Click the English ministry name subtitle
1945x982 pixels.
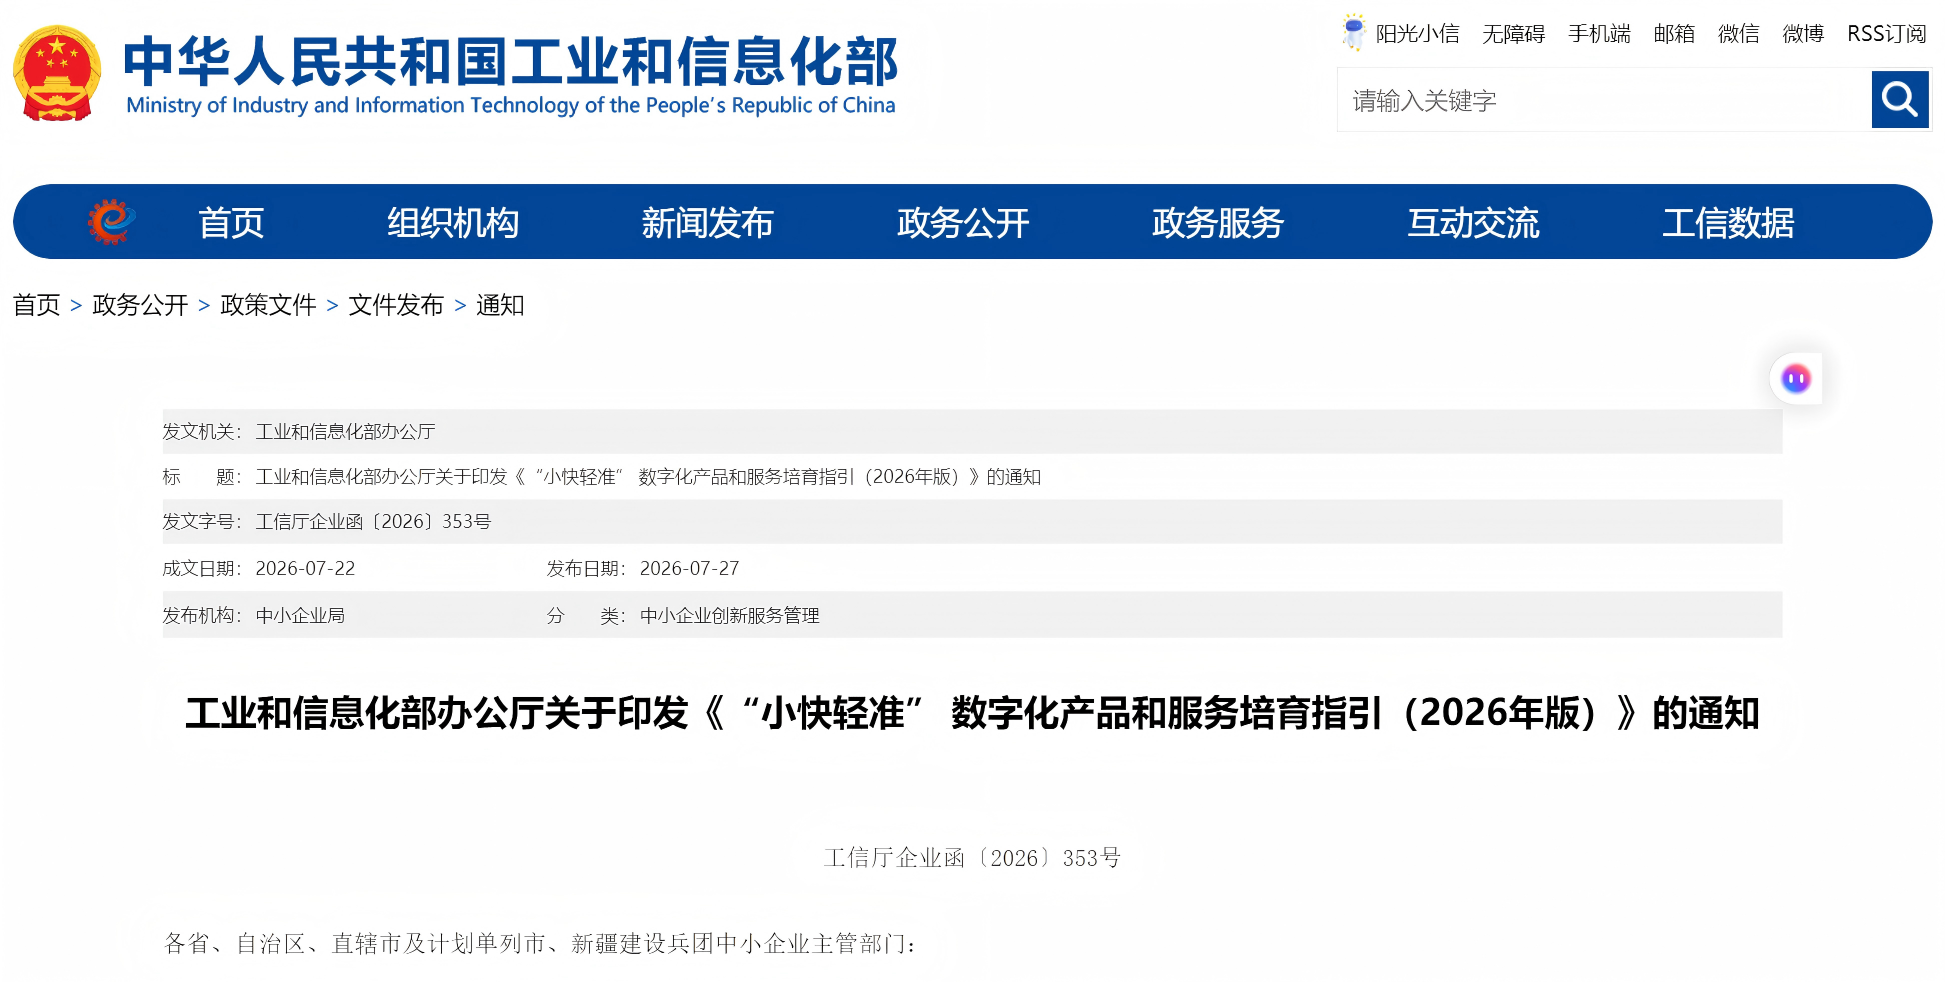click(x=510, y=106)
